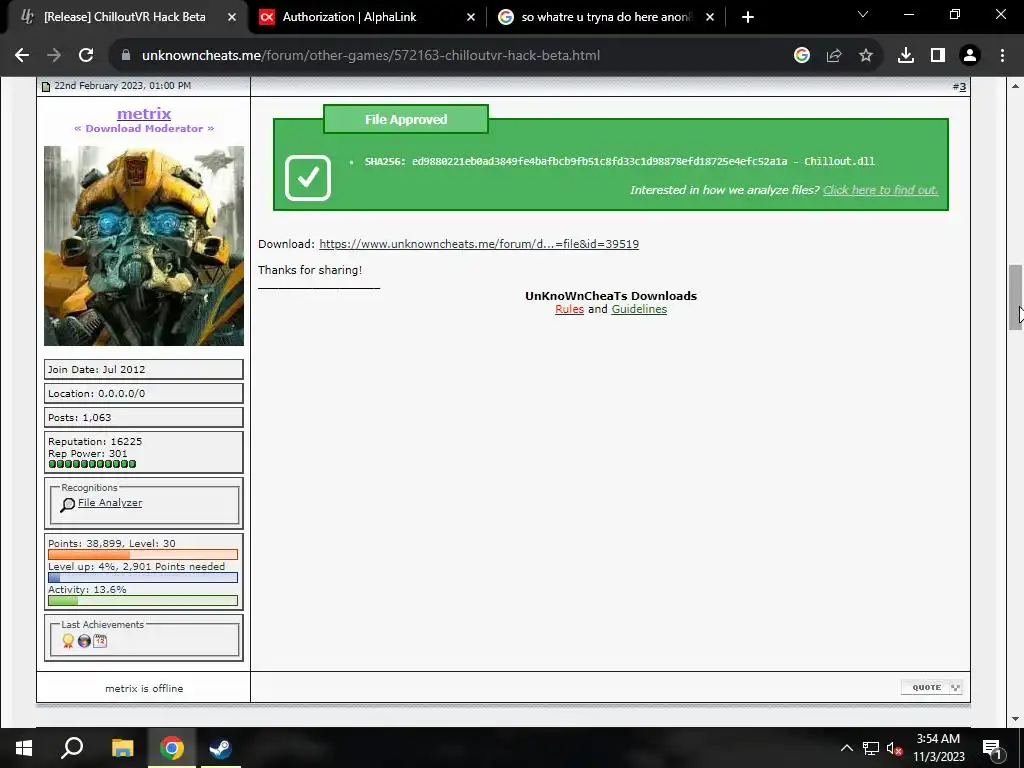This screenshot has width=1024, height=768.
Task: Click the network tray icon
Action: (x=871, y=748)
